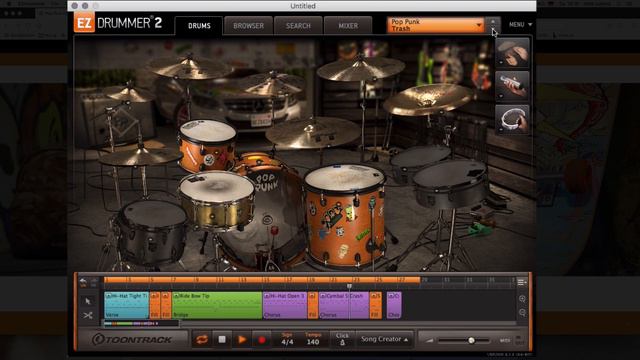Image resolution: width=640 pixels, height=360 pixels.
Task: Expand the Song Creator panel
Action: pos(384,339)
